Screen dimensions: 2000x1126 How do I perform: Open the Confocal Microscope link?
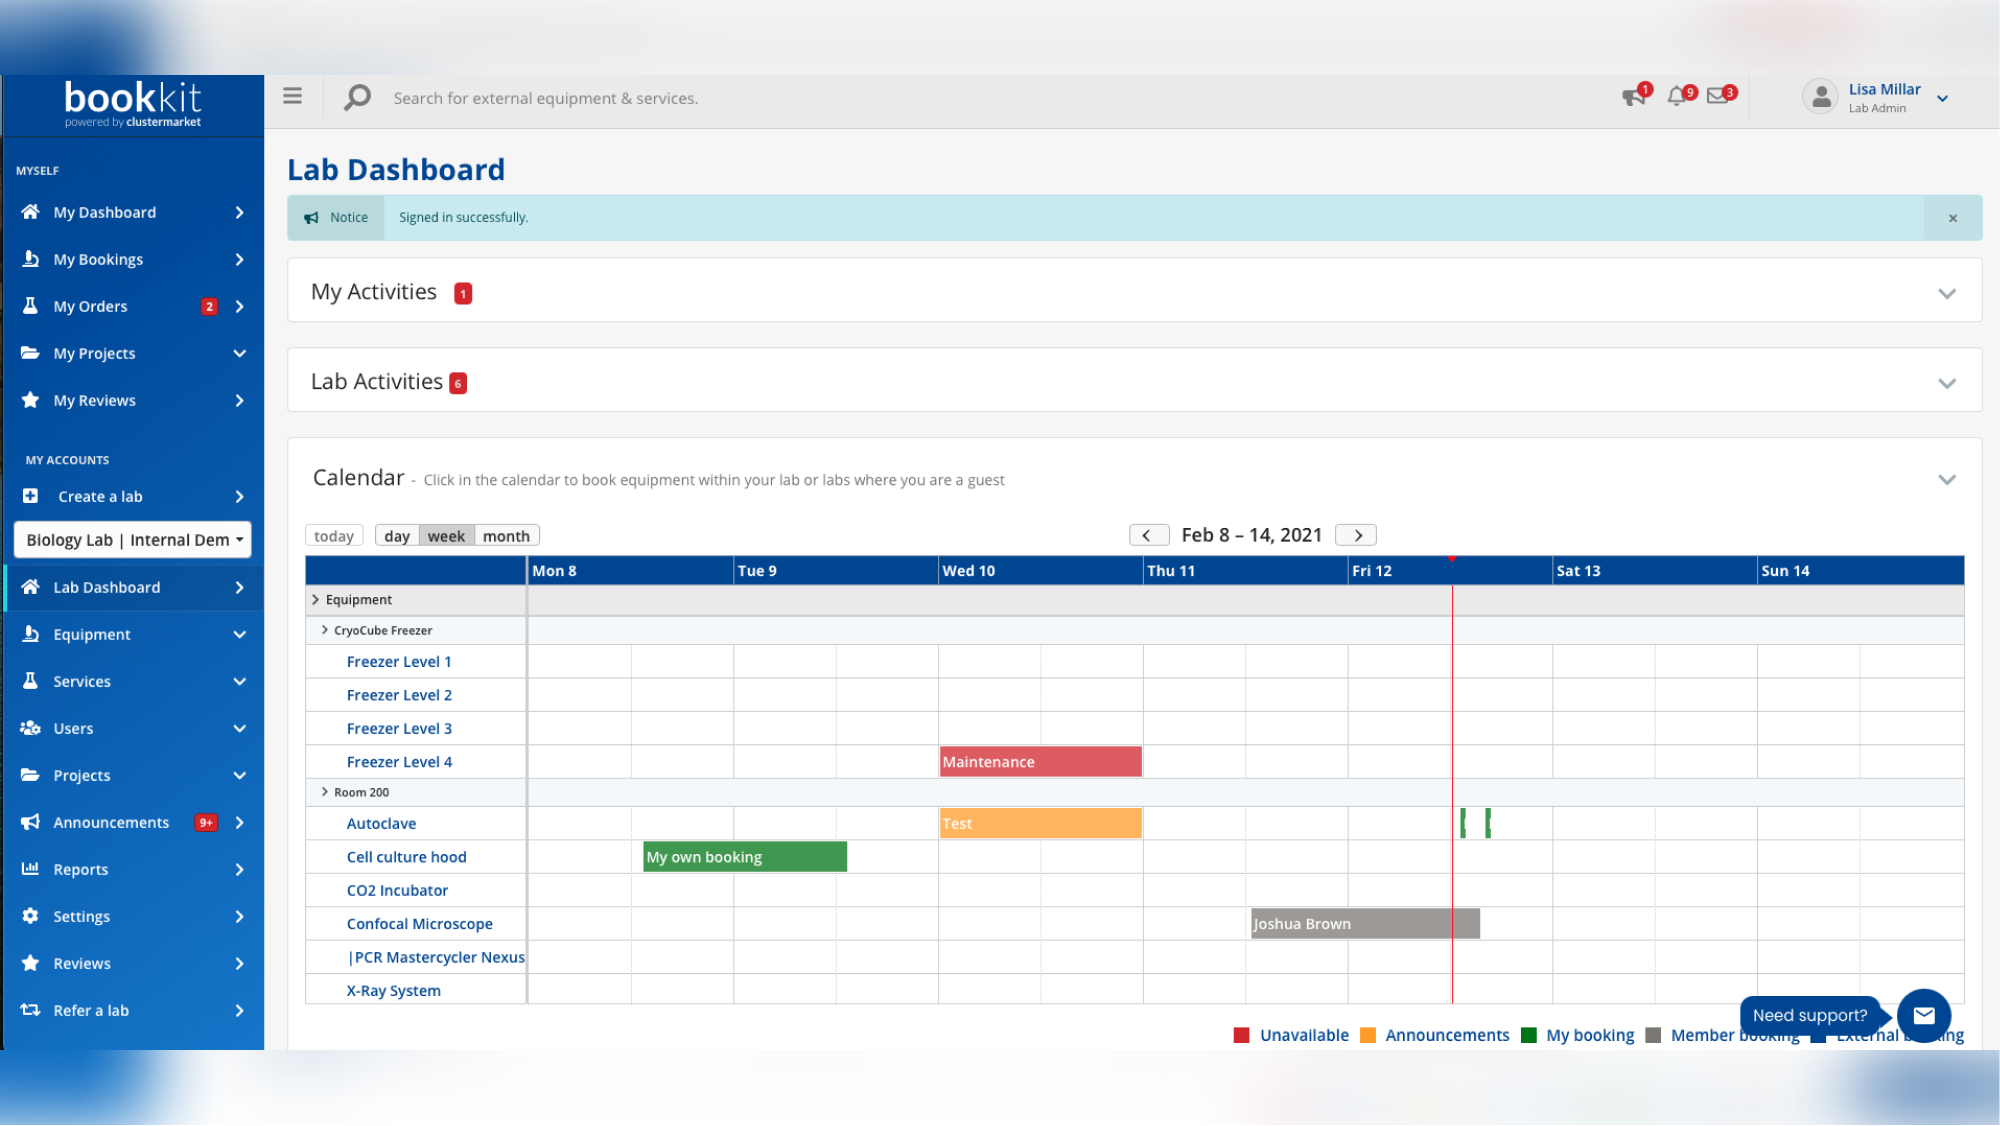point(419,924)
